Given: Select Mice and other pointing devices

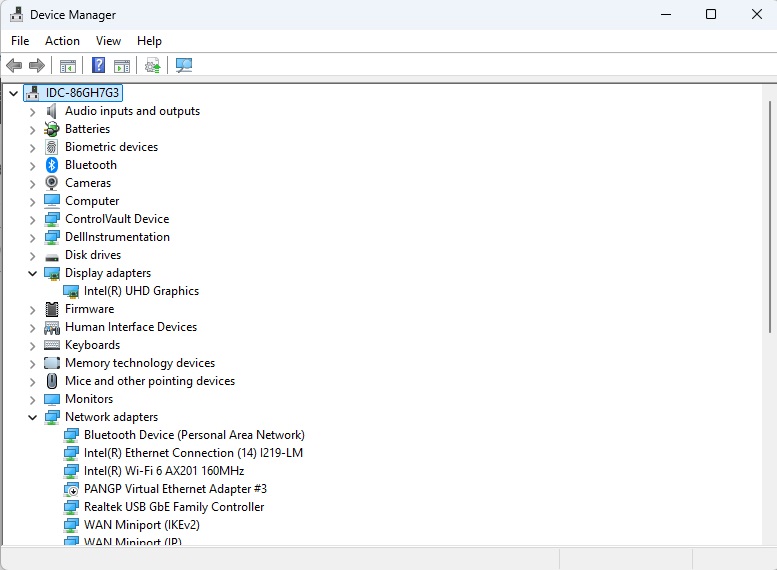Looking at the screenshot, I should 150,381.
